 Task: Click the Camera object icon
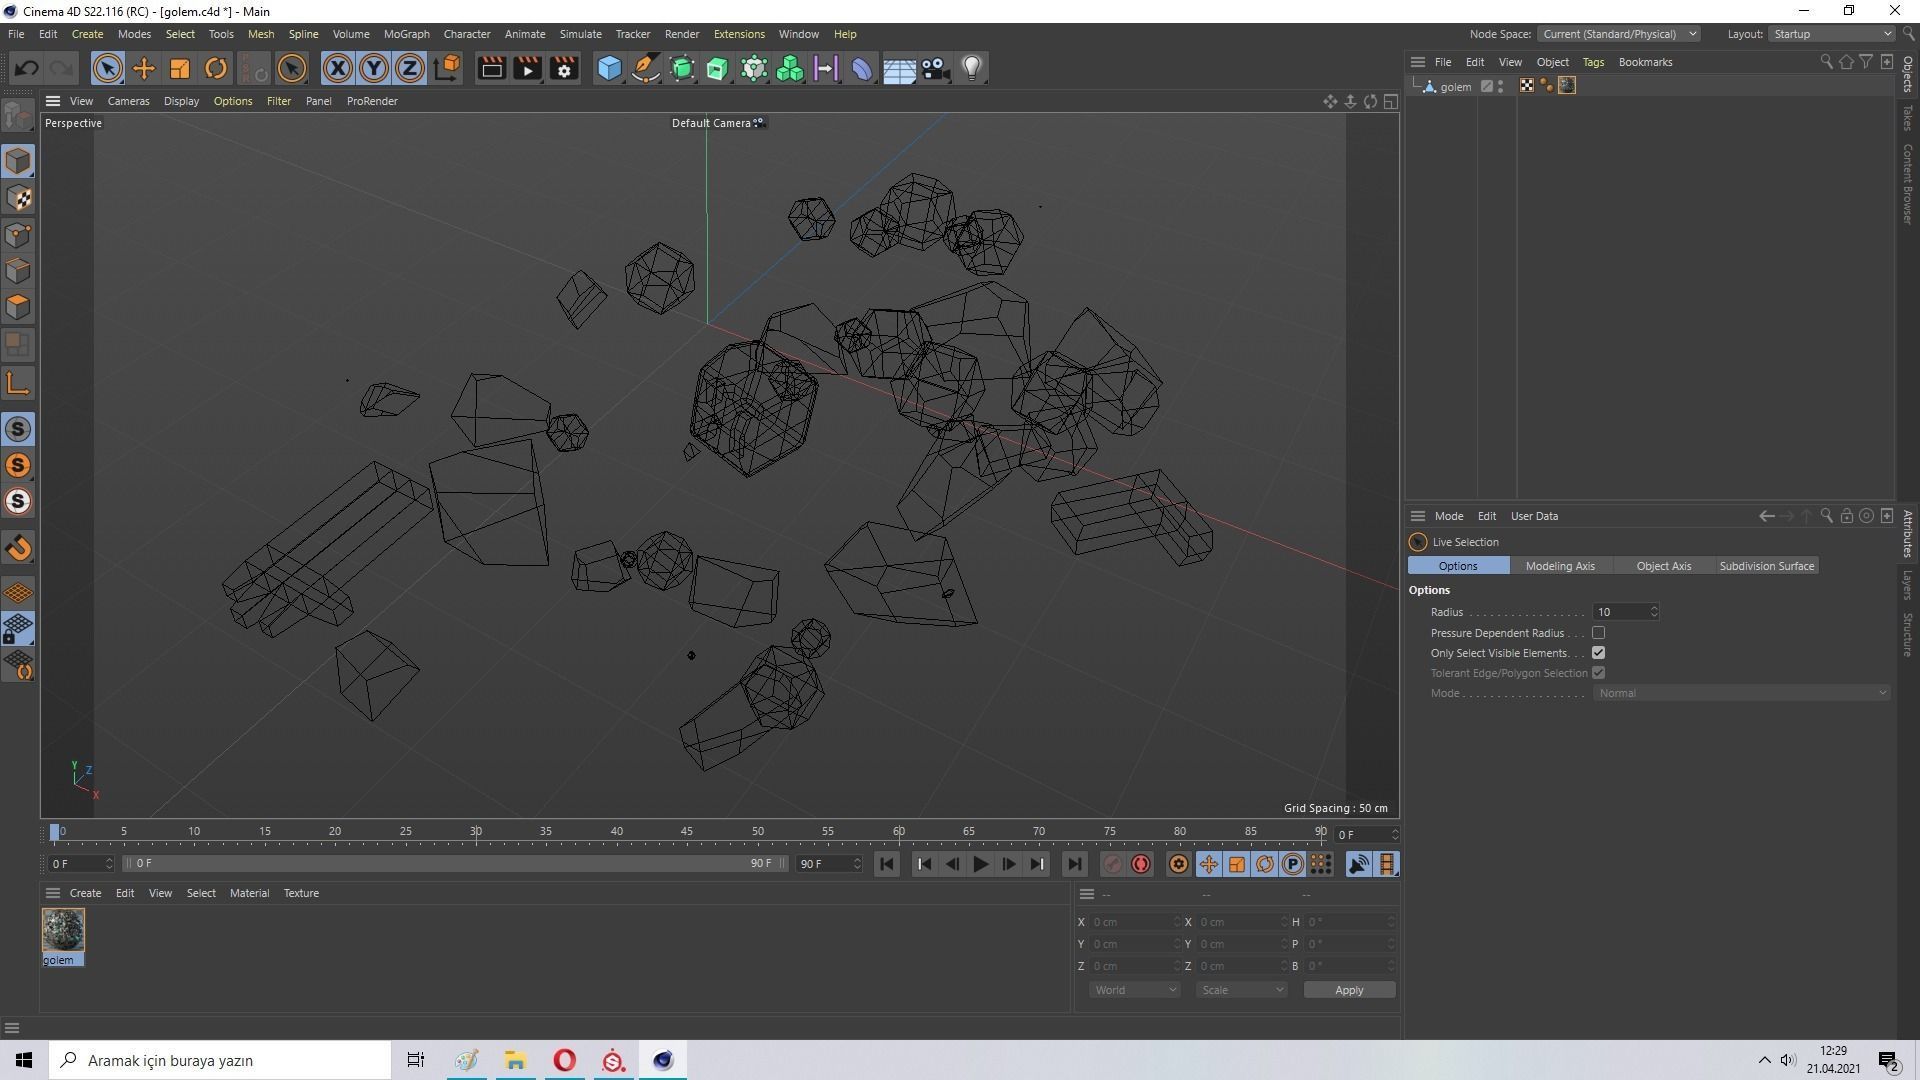click(x=935, y=68)
